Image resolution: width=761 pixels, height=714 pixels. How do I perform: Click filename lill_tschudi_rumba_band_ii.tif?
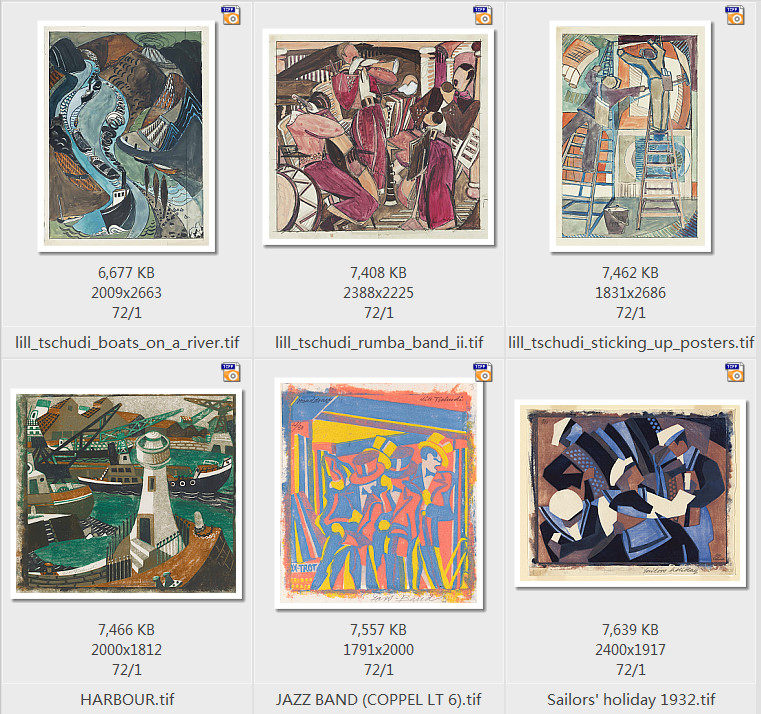(379, 343)
